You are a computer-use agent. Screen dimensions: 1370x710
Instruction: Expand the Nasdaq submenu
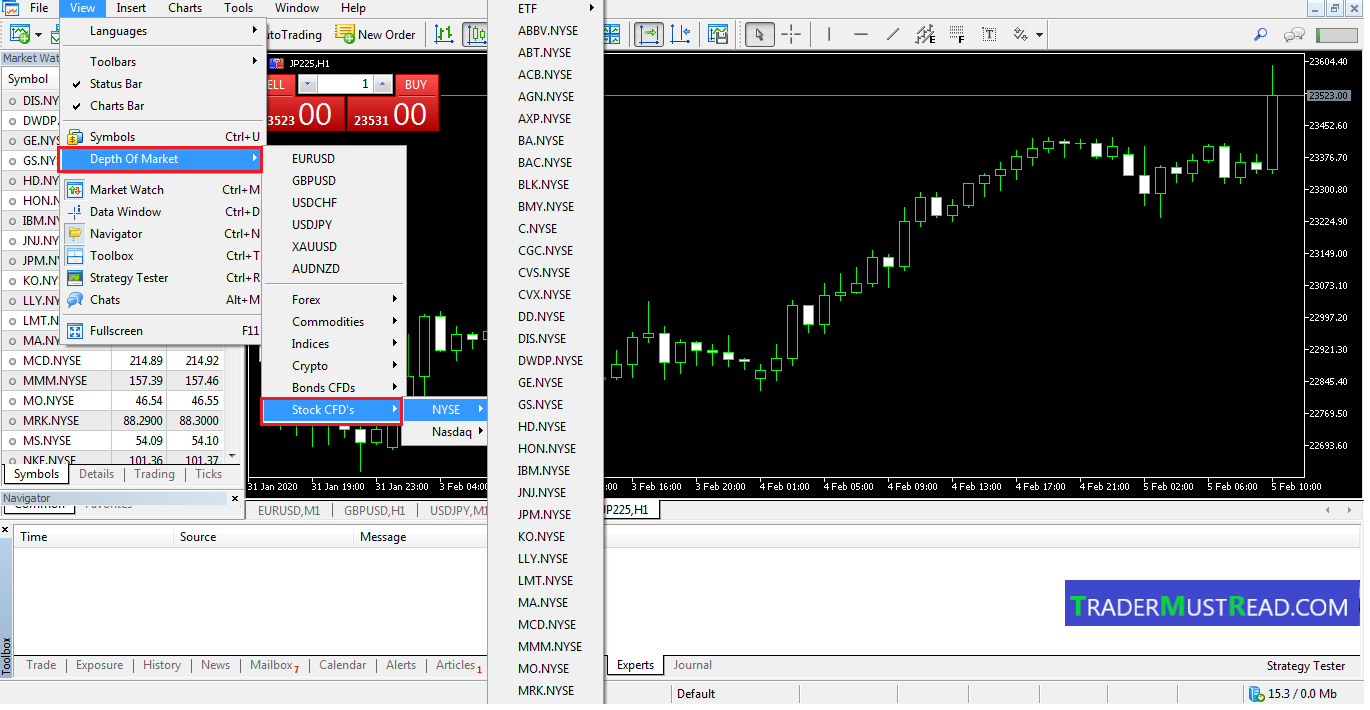coord(445,432)
